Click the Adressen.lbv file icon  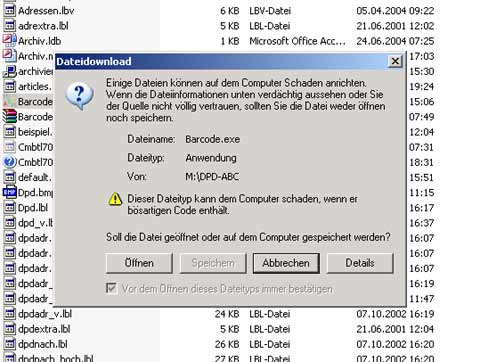[9, 10]
